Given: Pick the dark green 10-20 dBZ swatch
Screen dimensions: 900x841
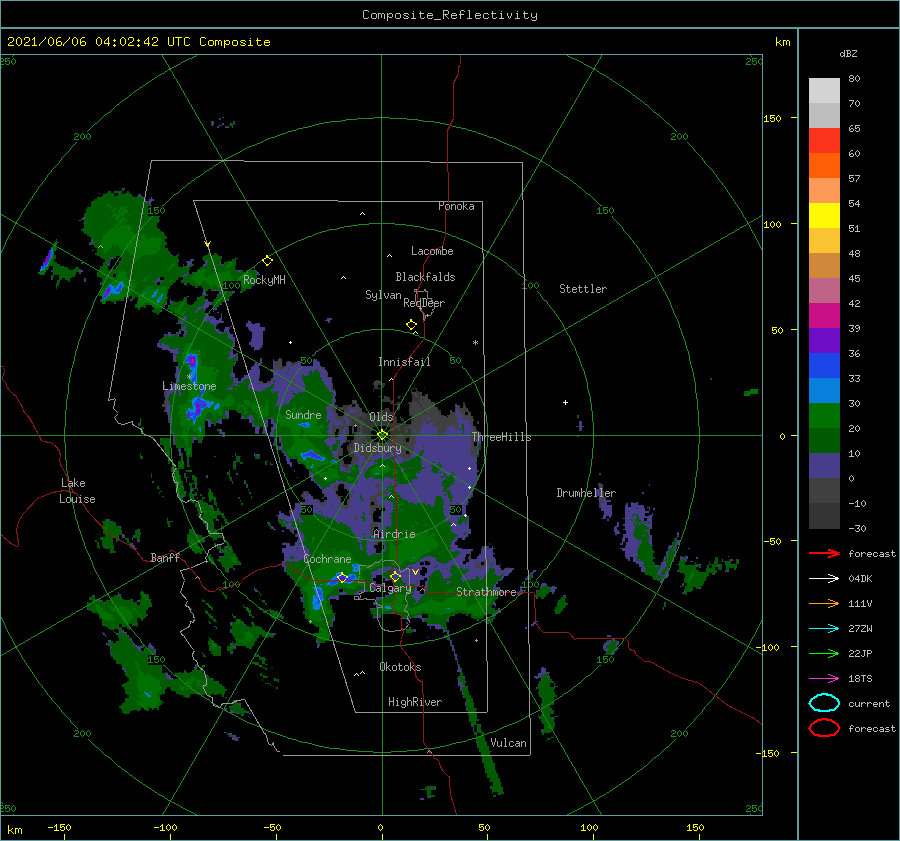Looking at the screenshot, I should [x=824, y=440].
